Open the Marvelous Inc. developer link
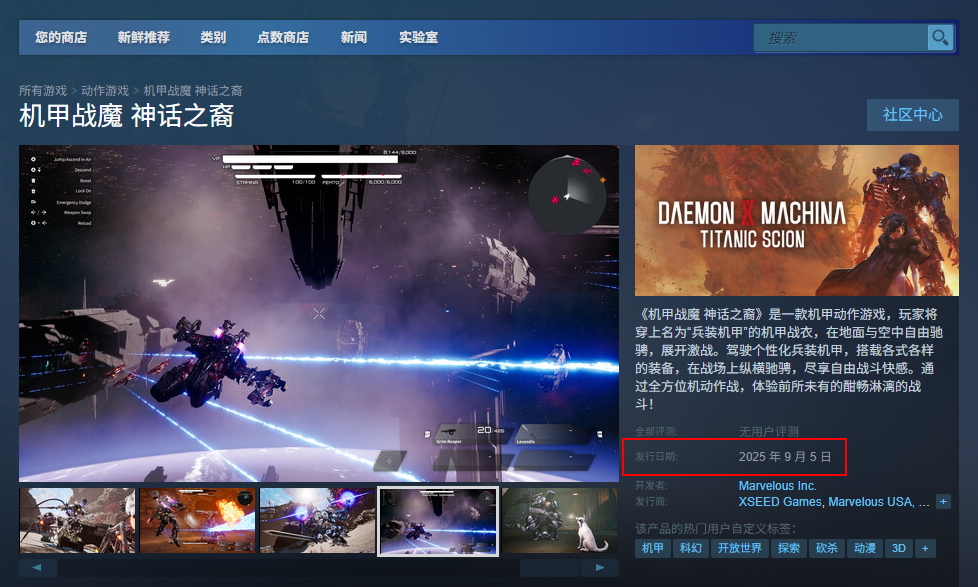The image size is (978, 587). tap(777, 486)
